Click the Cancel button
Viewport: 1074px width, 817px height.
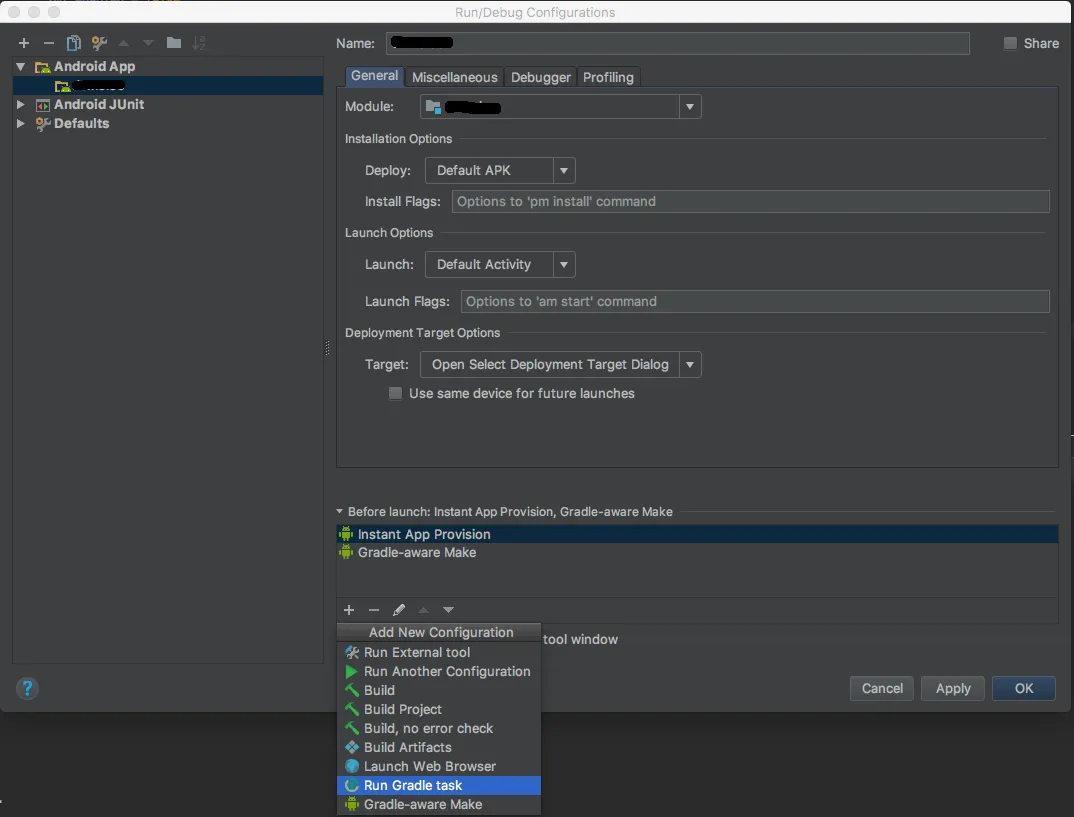point(882,688)
